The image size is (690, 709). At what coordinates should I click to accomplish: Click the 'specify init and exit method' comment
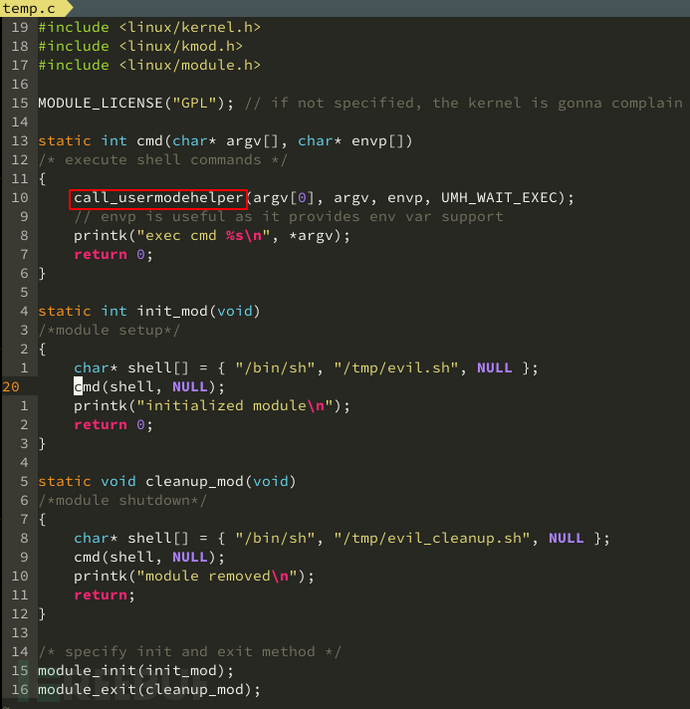(x=189, y=652)
